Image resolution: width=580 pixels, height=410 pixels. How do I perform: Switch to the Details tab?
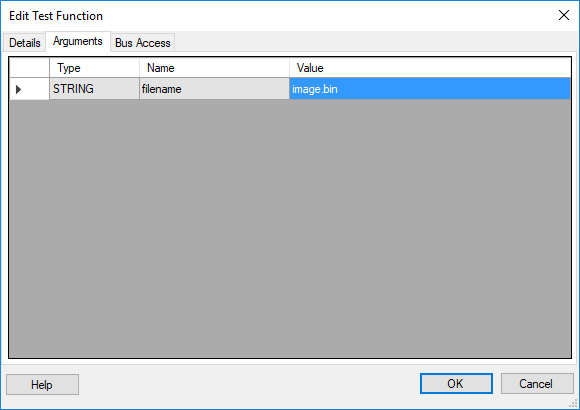click(x=25, y=43)
